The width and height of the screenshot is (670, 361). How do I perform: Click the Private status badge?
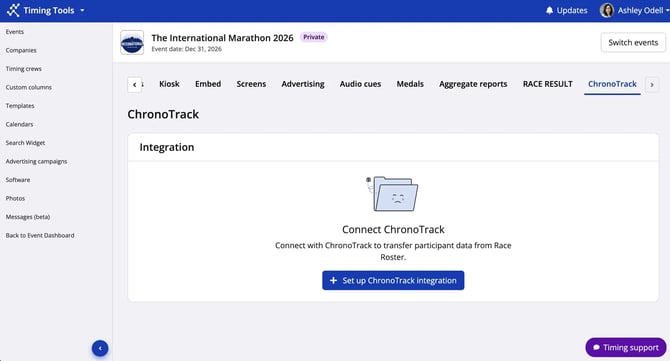314,37
